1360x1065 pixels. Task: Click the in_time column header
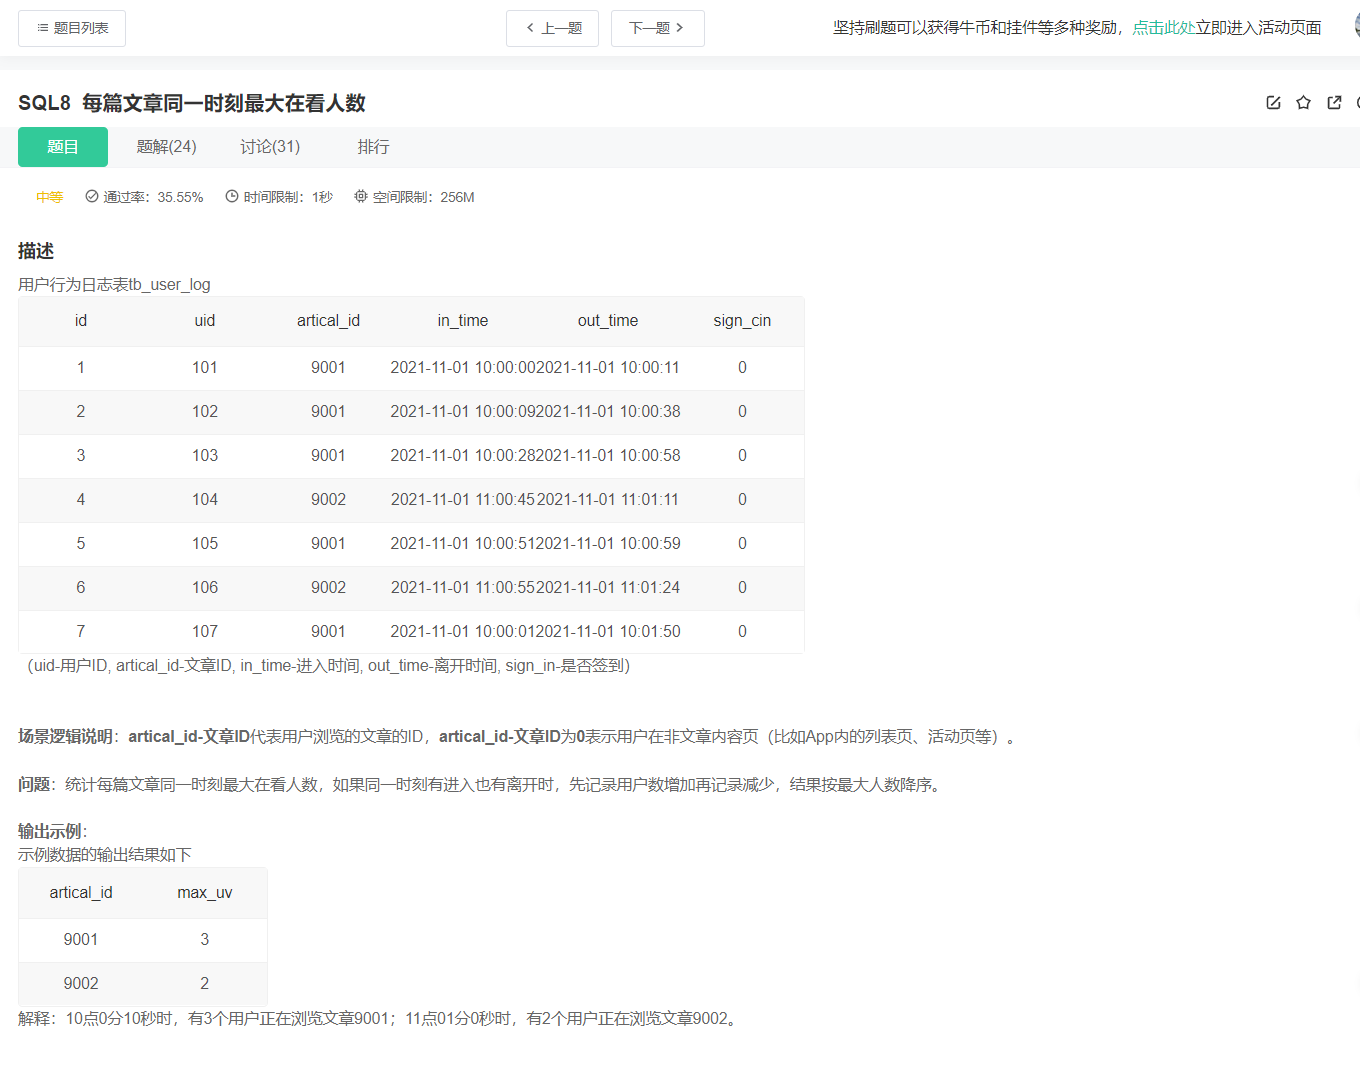[x=463, y=321]
